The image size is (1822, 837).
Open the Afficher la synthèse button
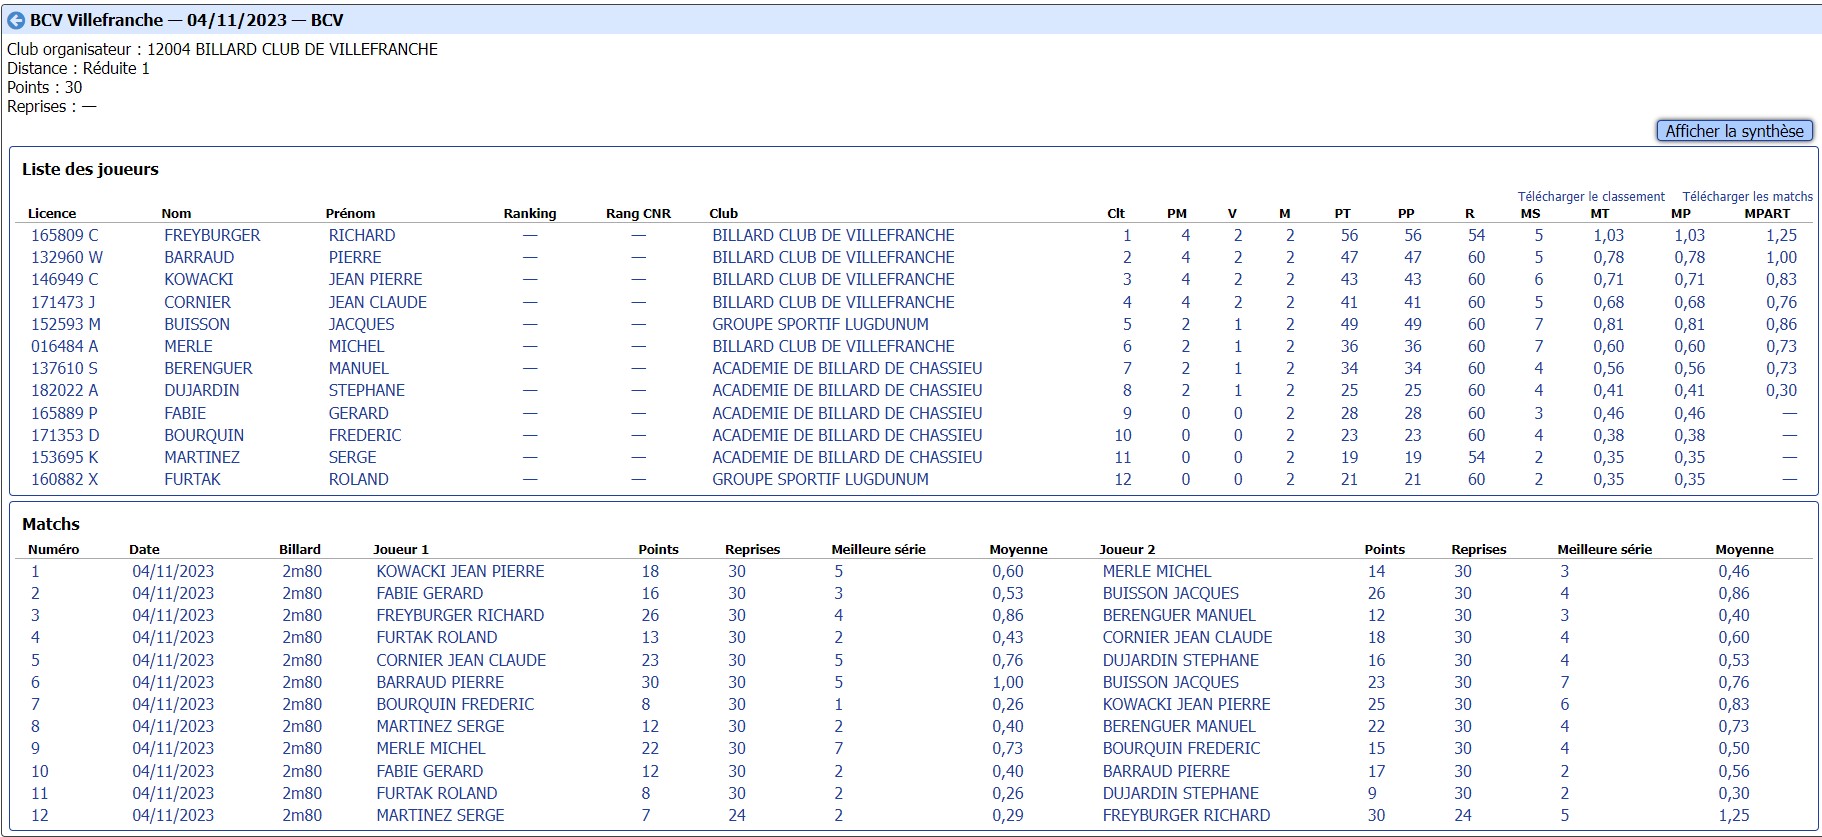1734,131
